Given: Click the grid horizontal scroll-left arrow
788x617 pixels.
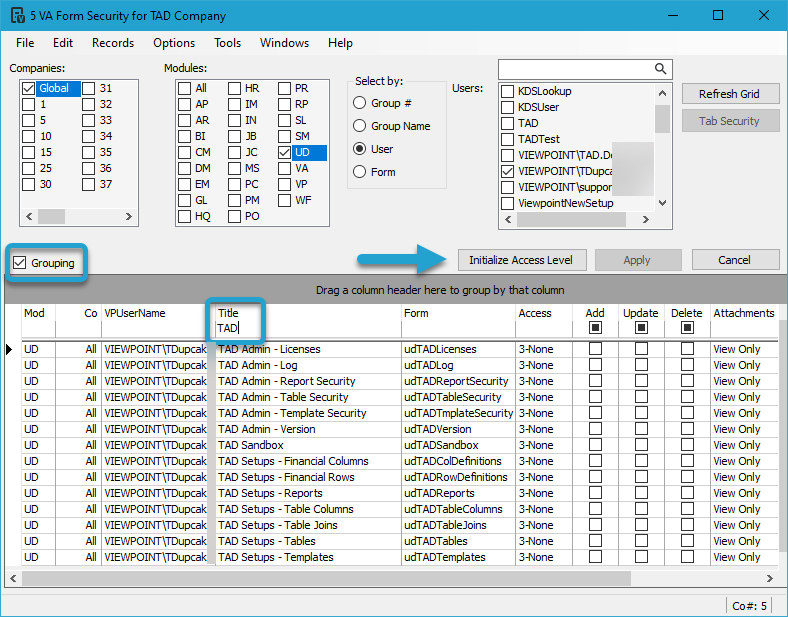Looking at the screenshot, I should coord(13,578).
